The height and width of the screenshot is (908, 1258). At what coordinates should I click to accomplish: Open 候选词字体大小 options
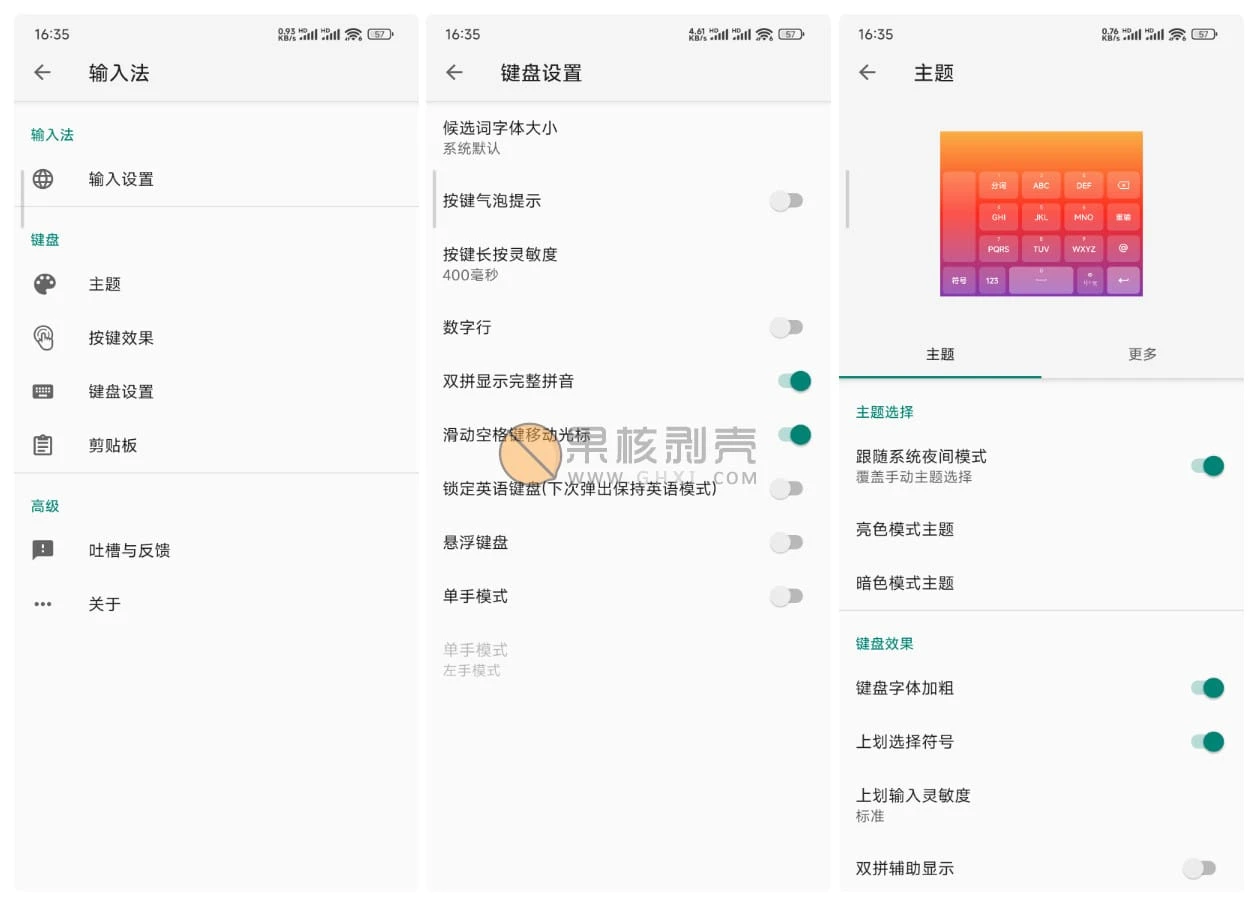[500, 138]
